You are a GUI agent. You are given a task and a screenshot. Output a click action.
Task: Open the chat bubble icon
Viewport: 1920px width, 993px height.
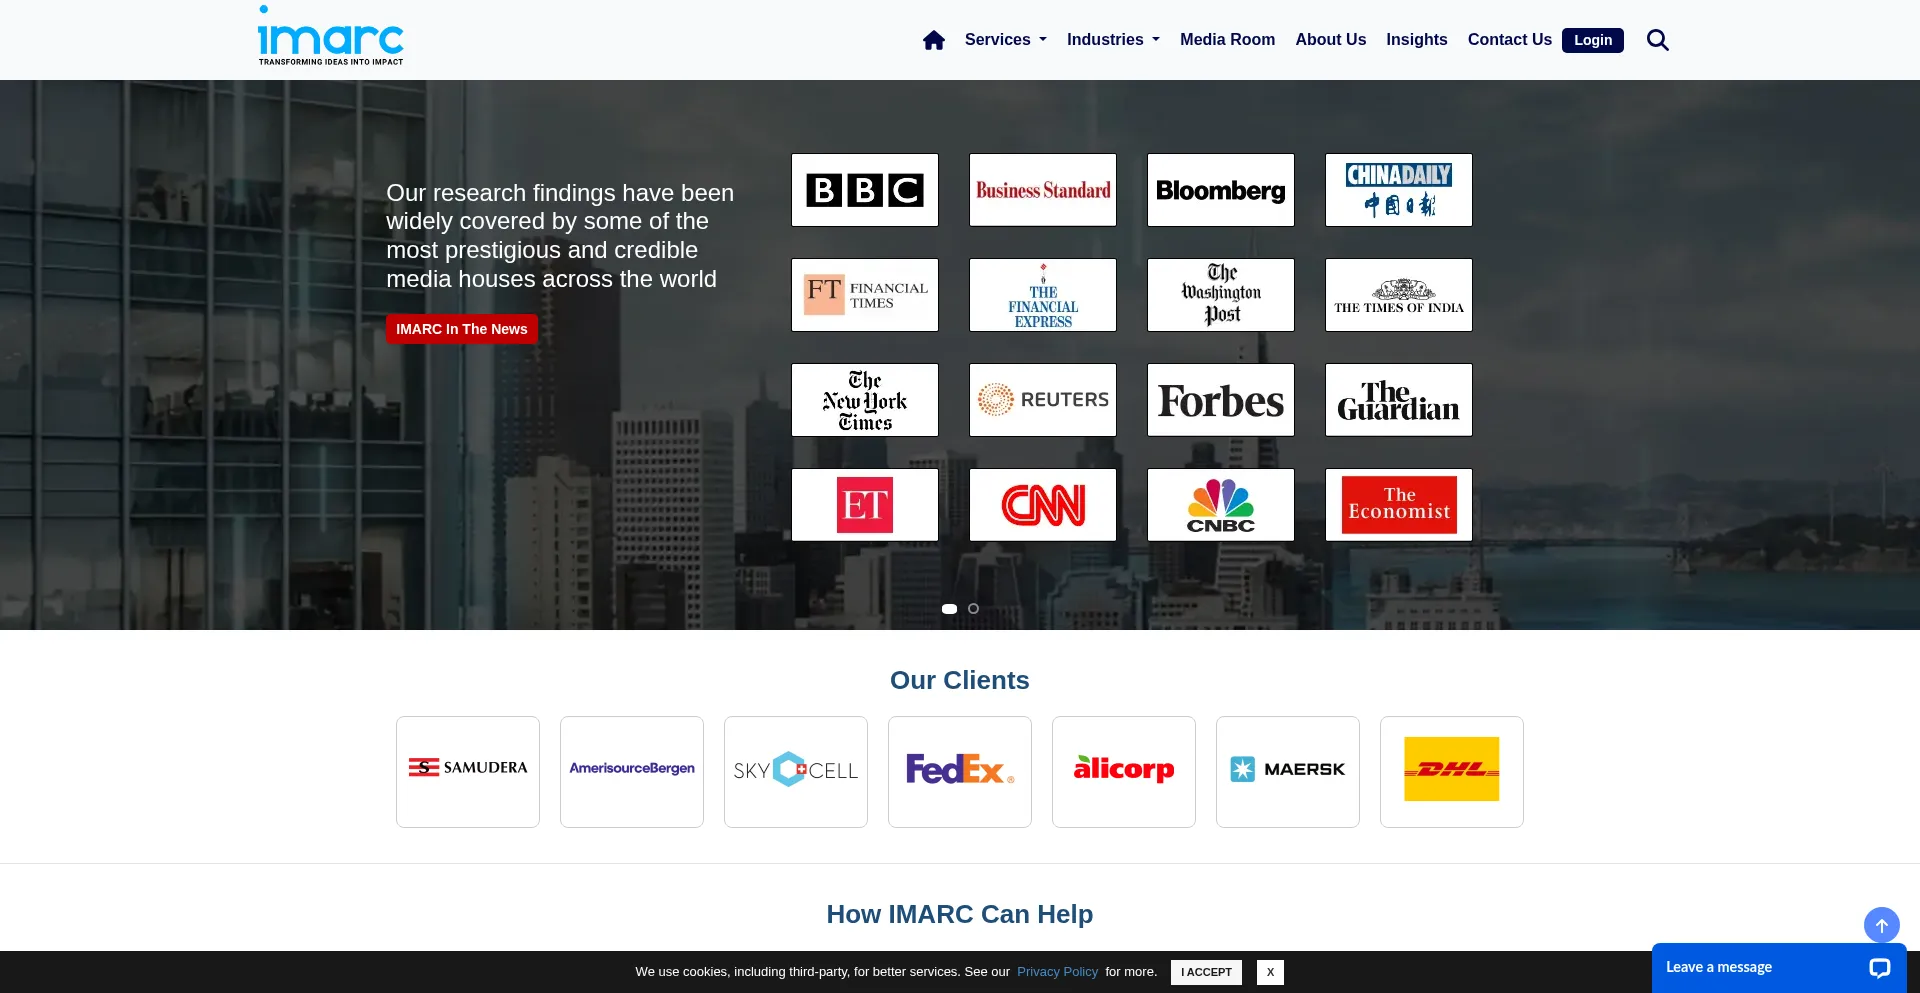[x=1879, y=968]
